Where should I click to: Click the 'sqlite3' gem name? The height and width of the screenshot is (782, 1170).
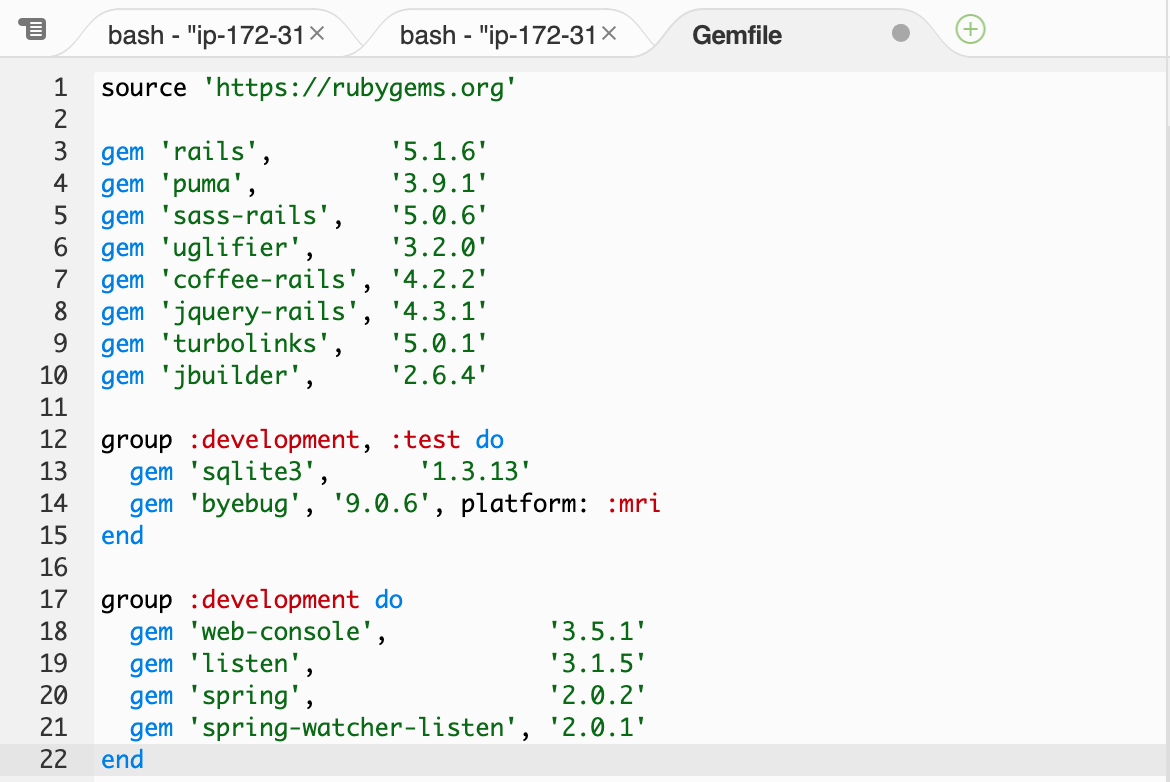click(x=252, y=473)
